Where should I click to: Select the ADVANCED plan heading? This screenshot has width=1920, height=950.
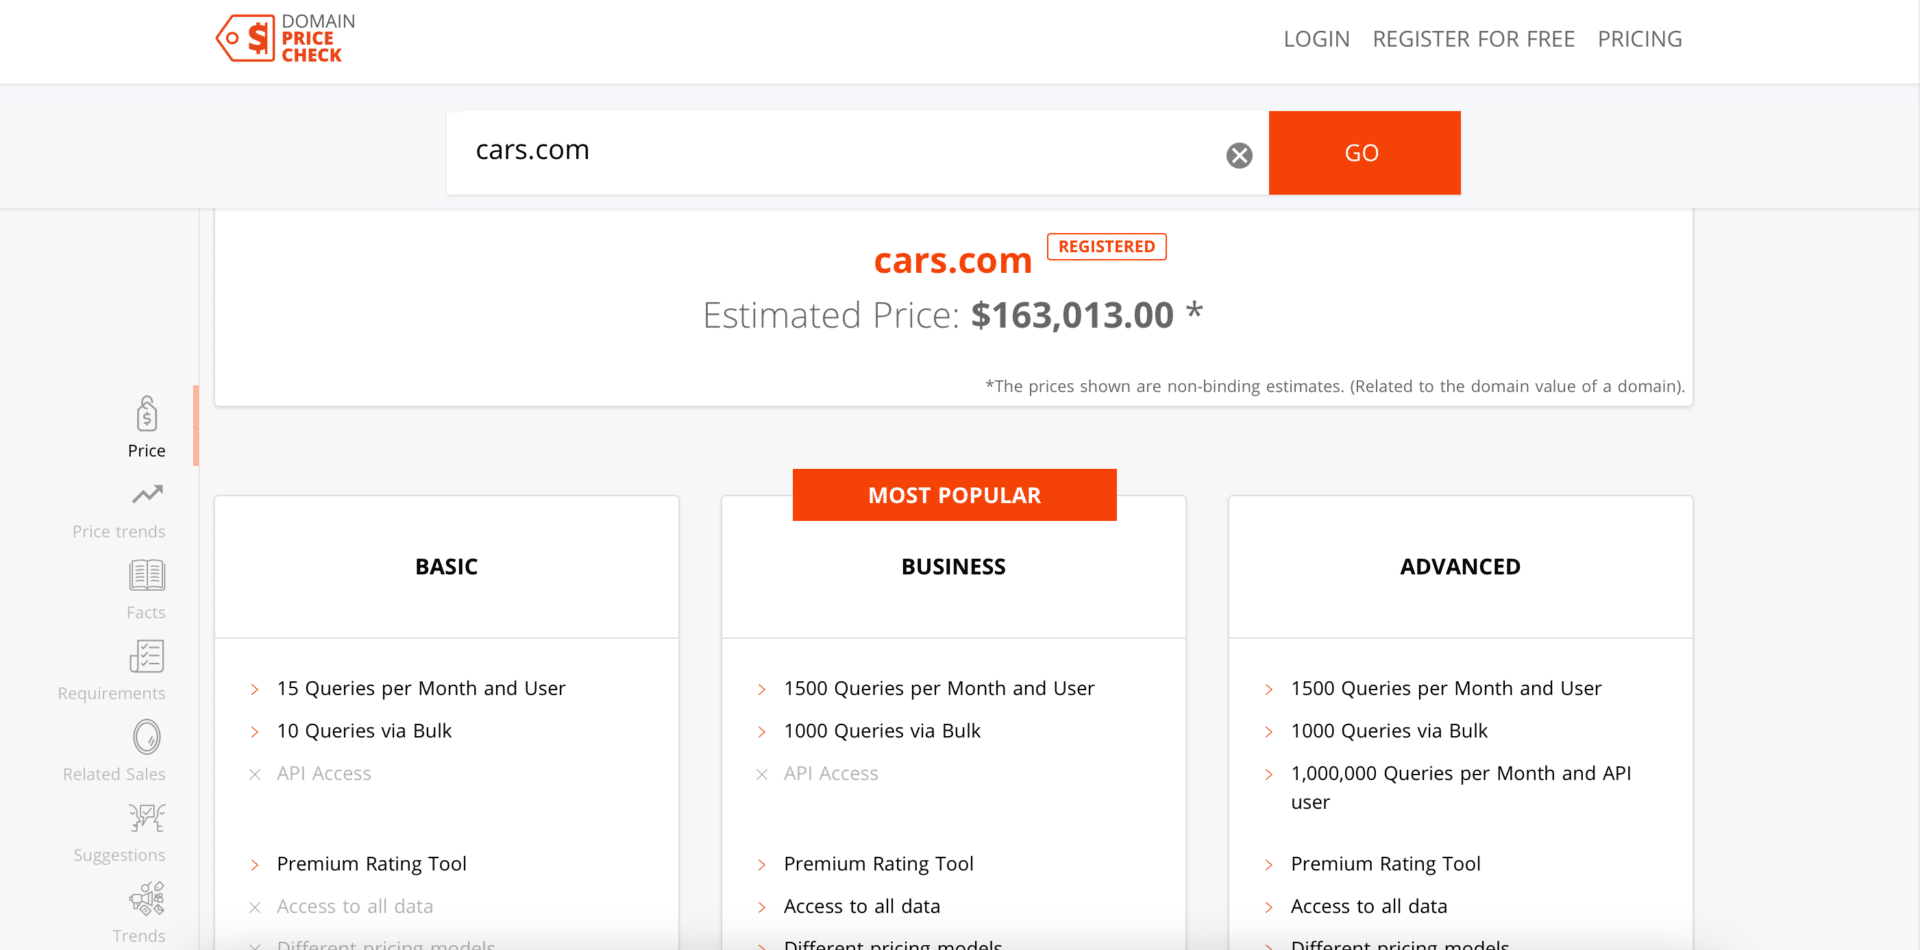(1460, 567)
